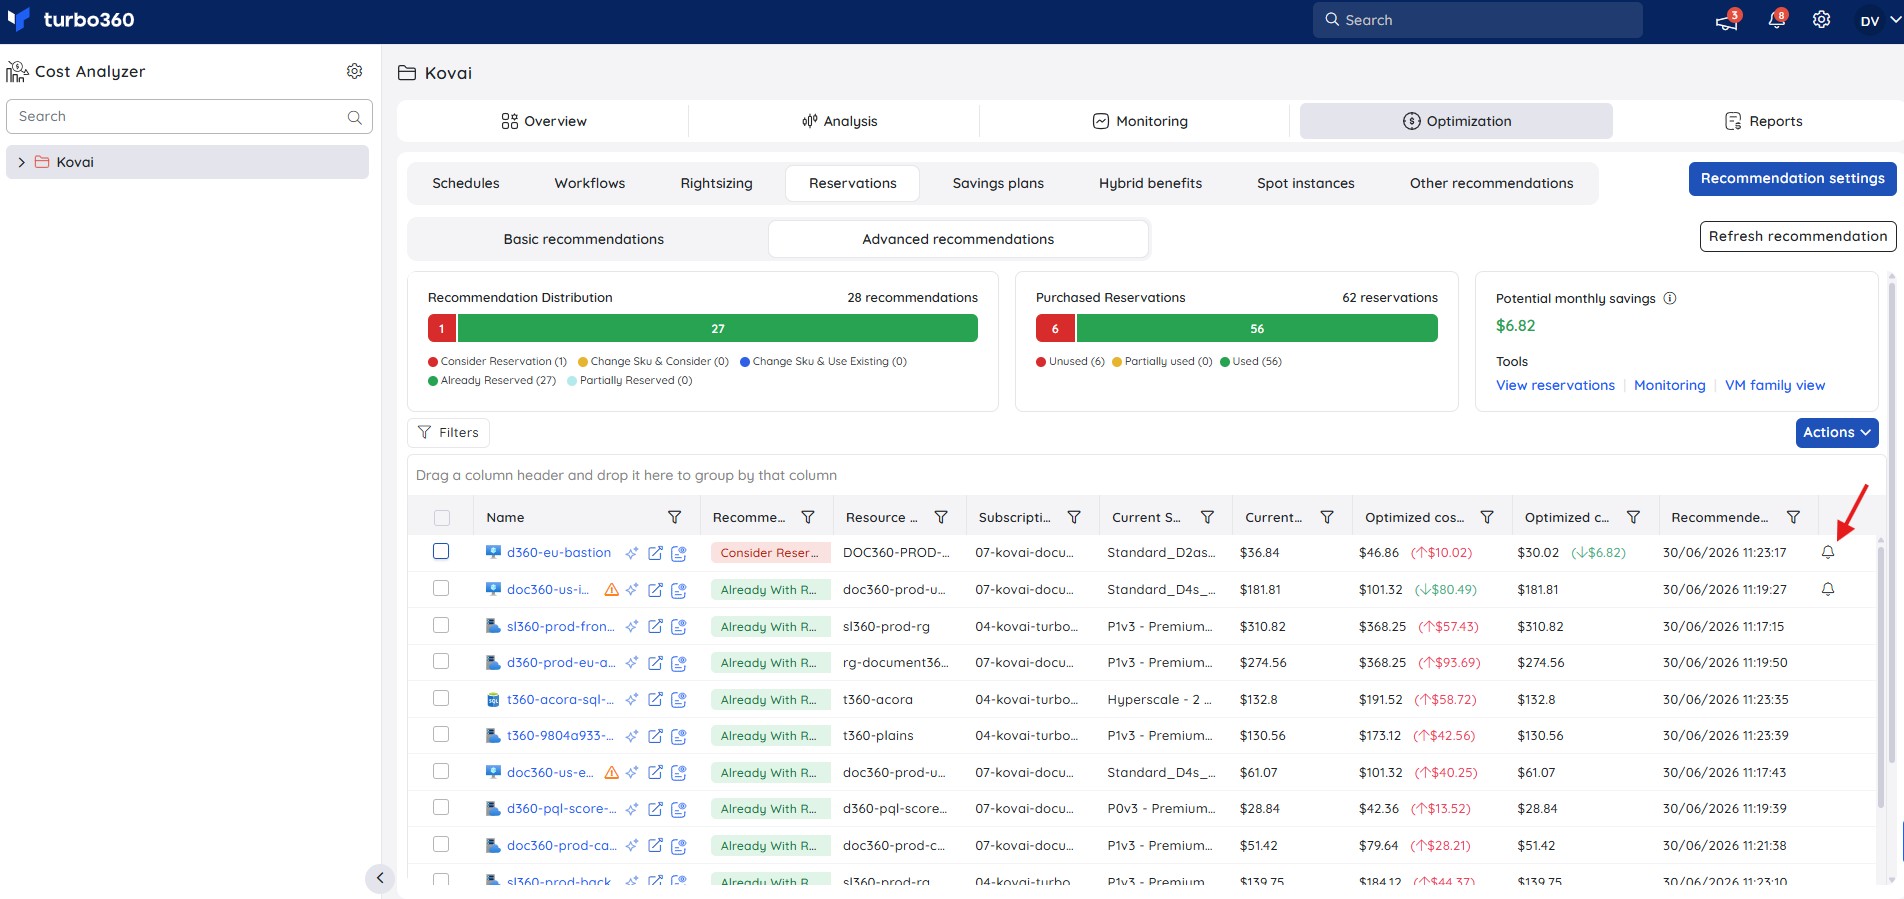Check the d360-pql-score row checkbox
Viewport: 1904px width, 899px height.
pyautogui.click(x=441, y=807)
